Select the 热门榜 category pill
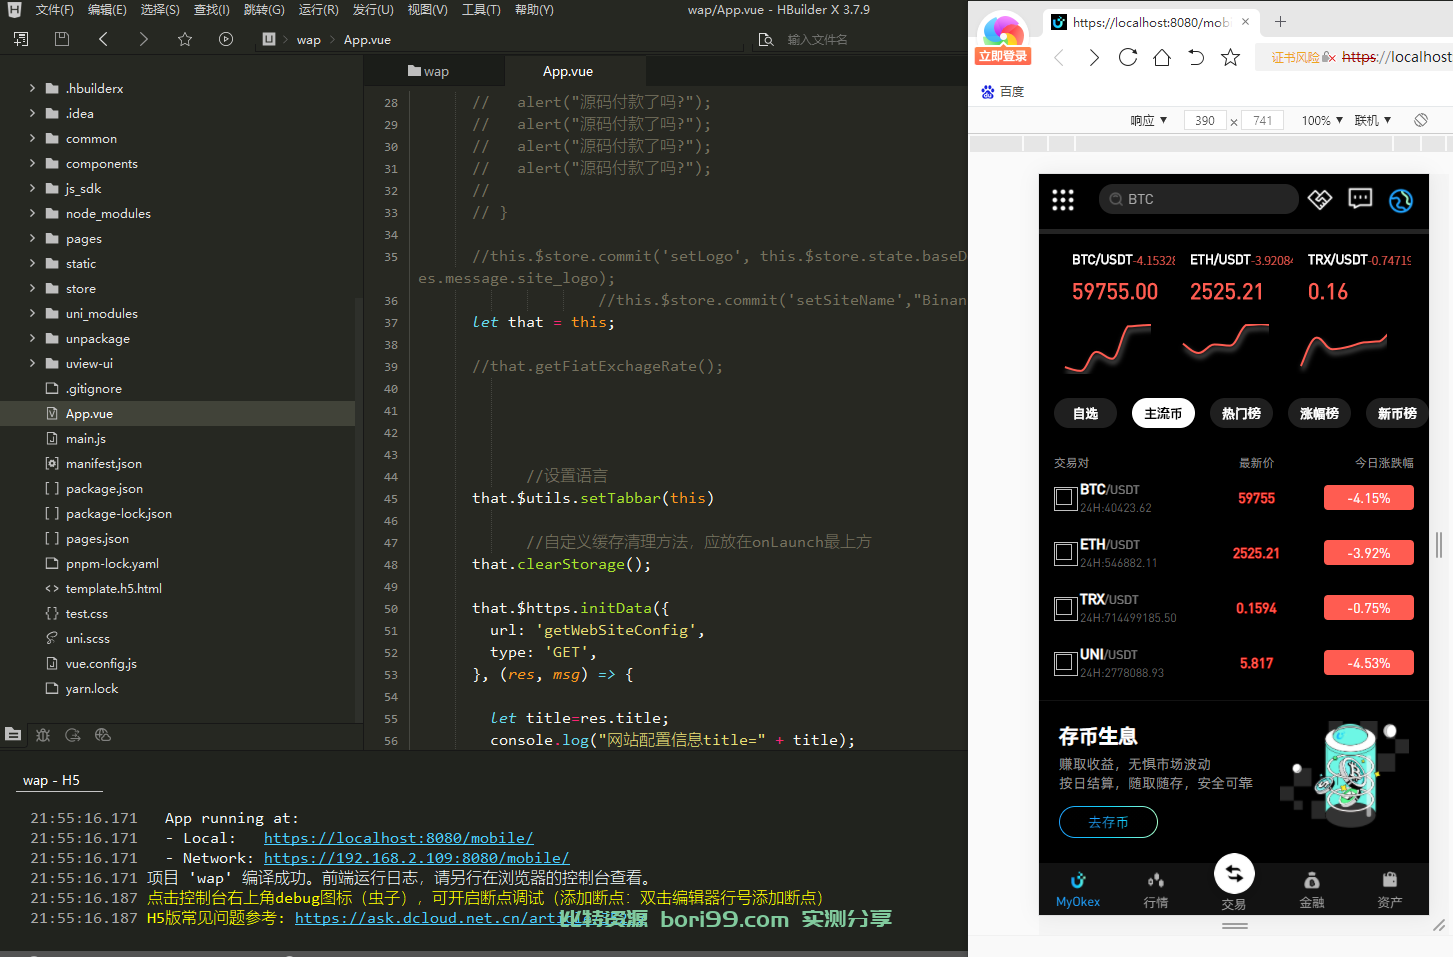This screenshot has height=957, width=1453. coord(1241,413)
